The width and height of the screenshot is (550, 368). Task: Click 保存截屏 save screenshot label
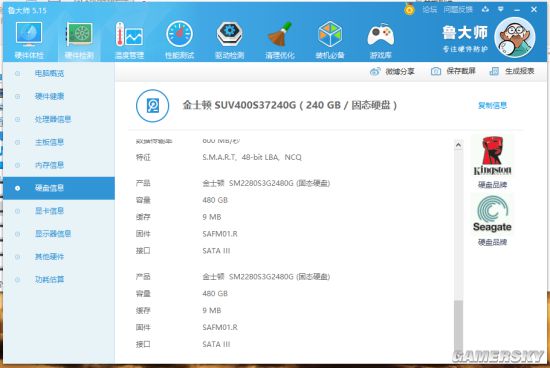click(461, 71)
